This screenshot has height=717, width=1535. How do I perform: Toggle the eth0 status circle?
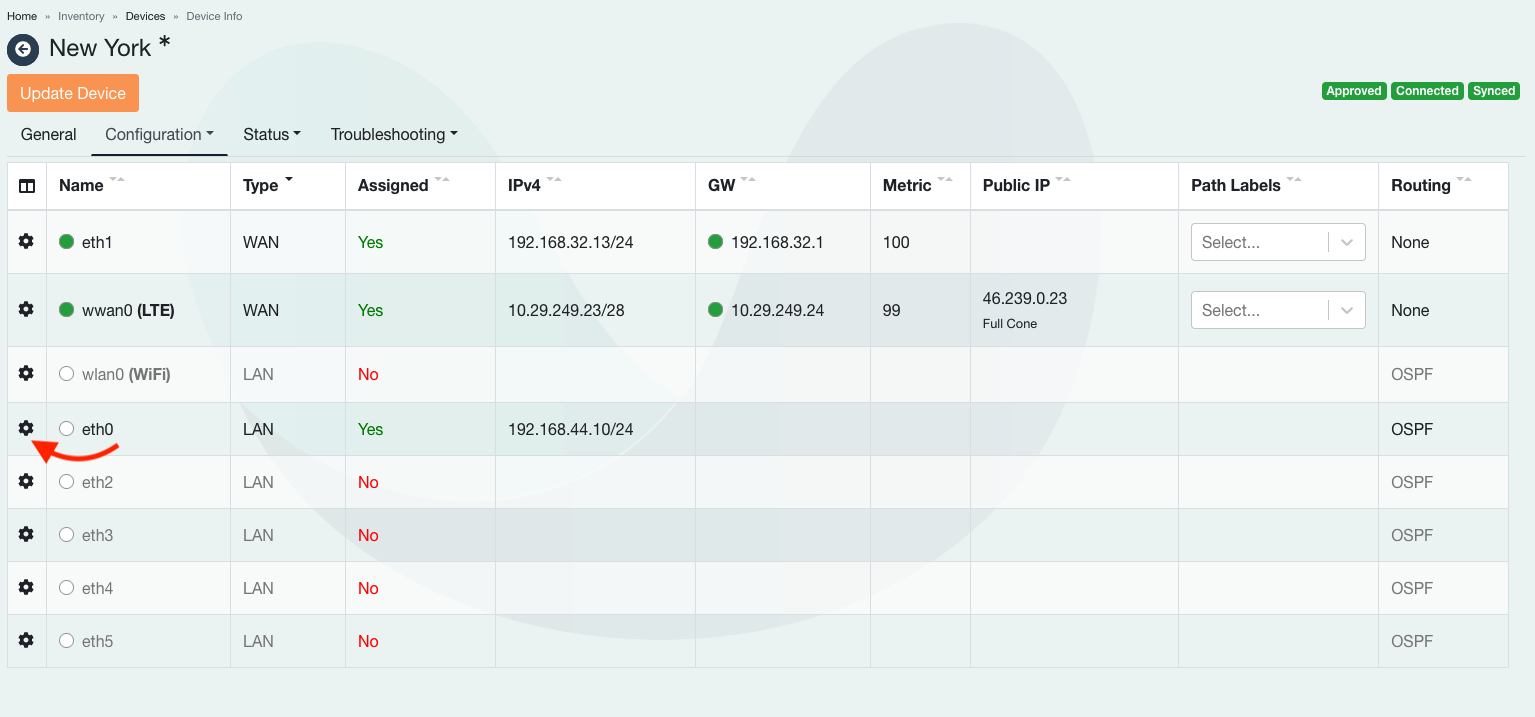[67, 429]
